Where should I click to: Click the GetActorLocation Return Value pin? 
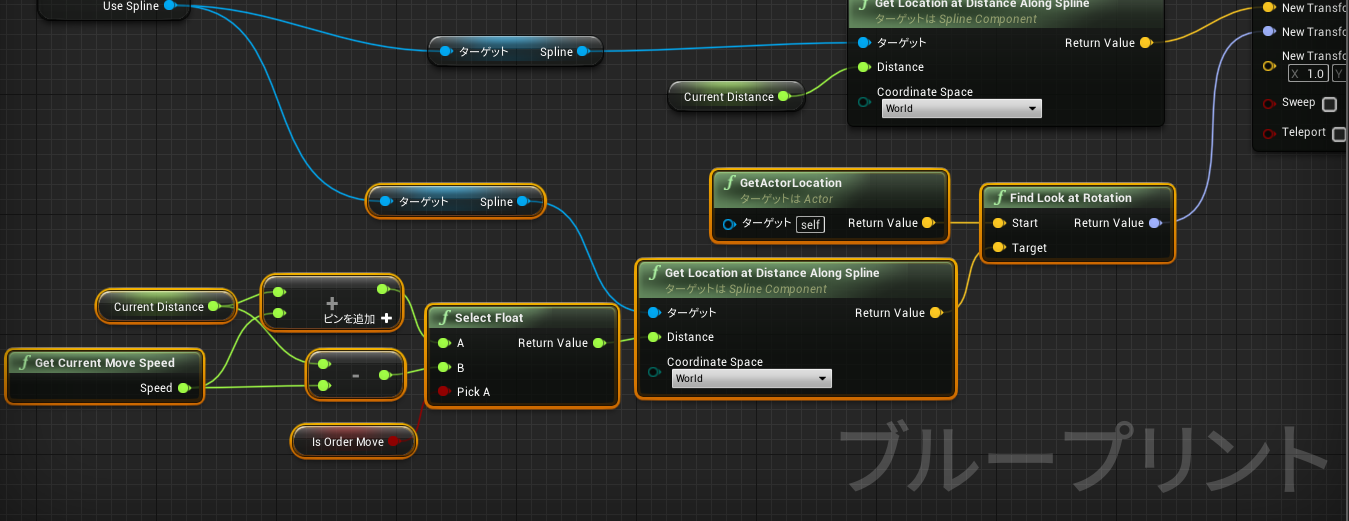coord(928,223)
